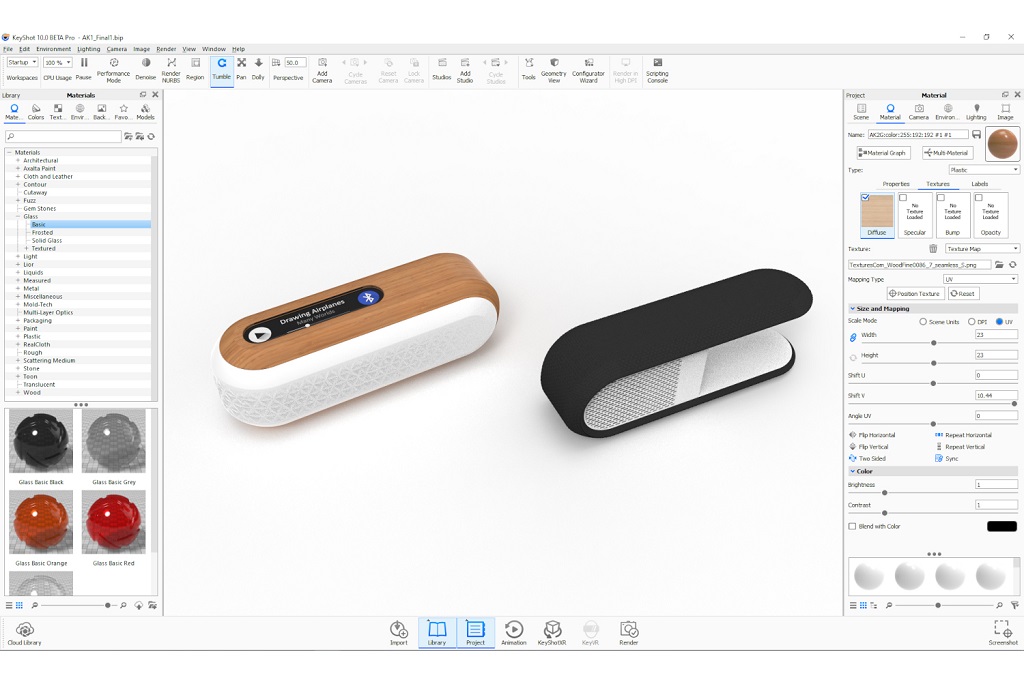The height and width of the screenshot is (682, 1024).
Task: Click the Import button in bottom bar
Action: click(x=398, y=633)
